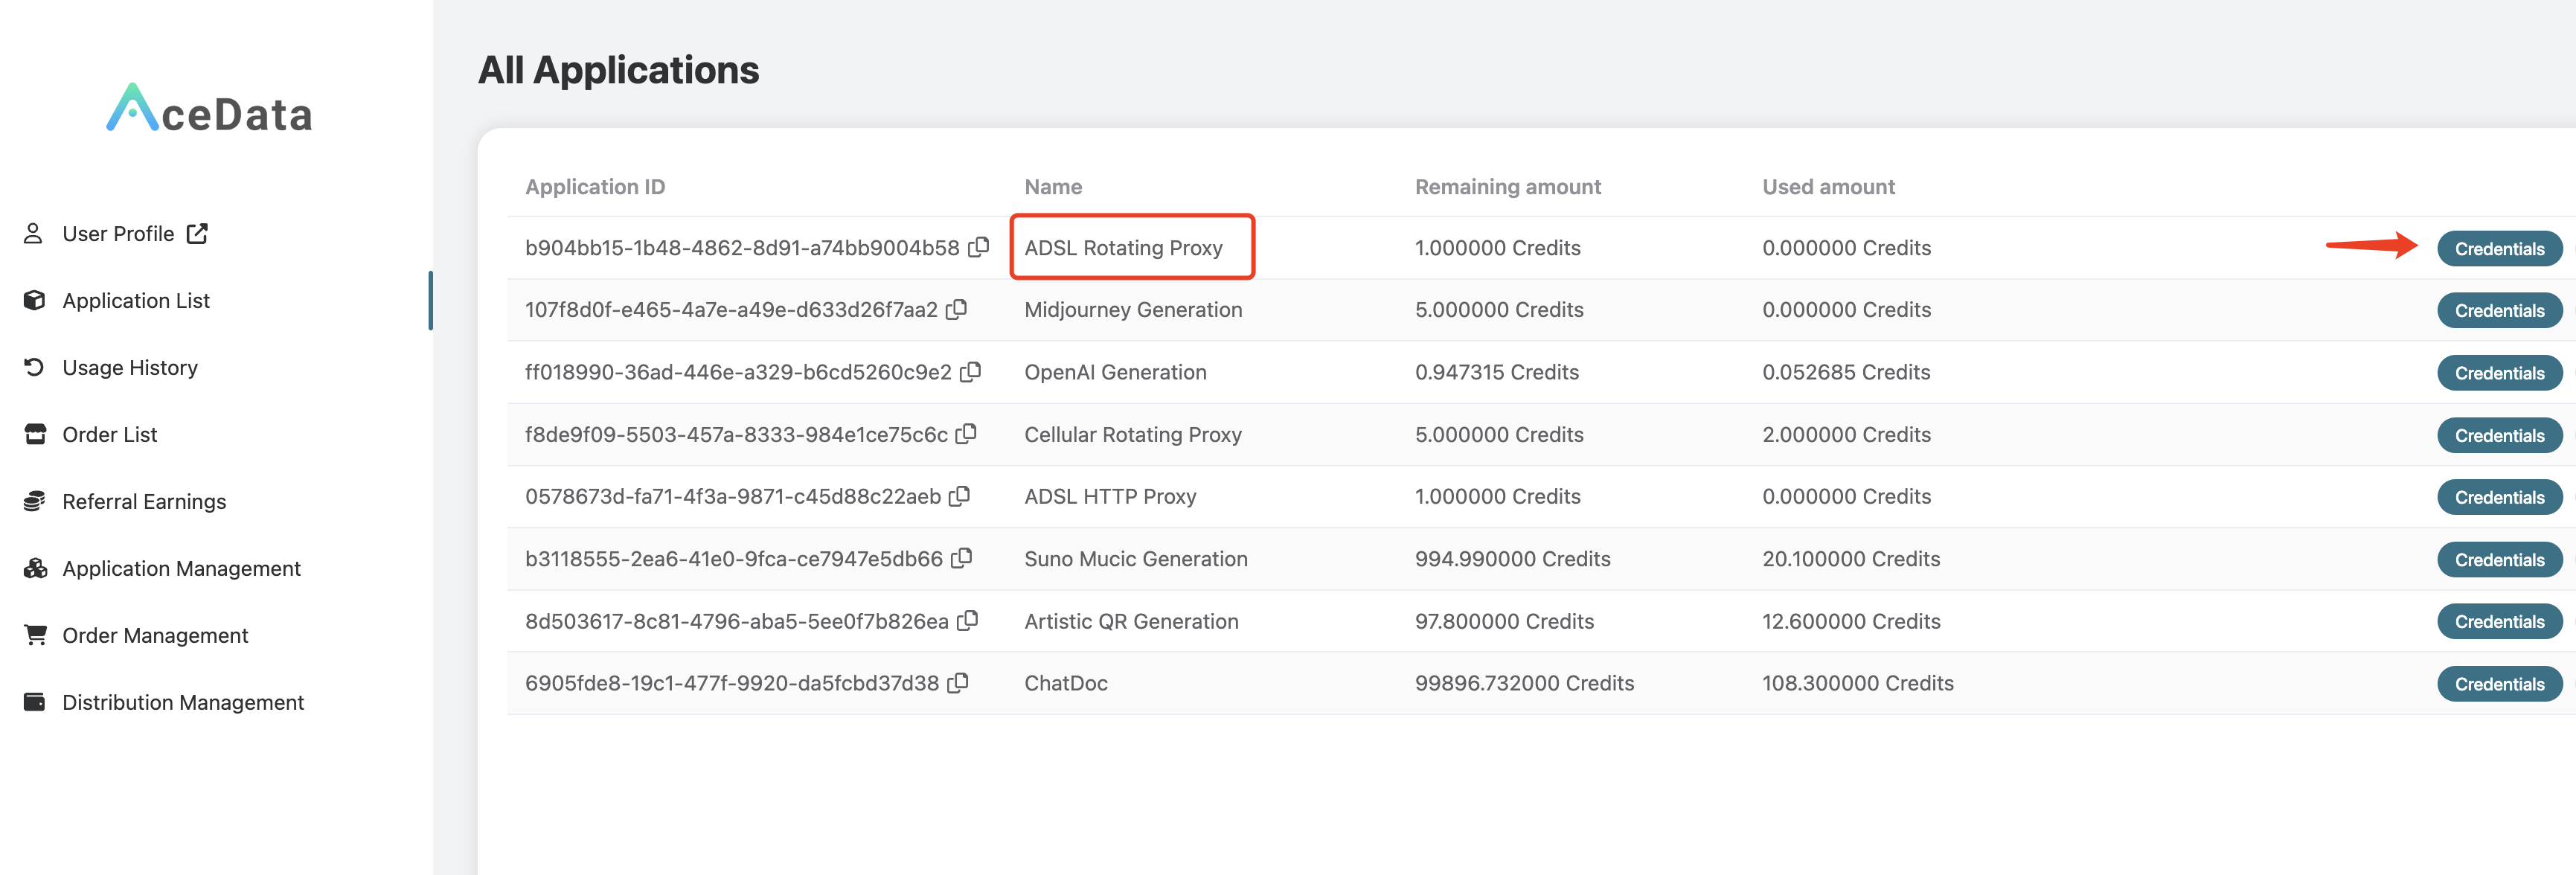The image size is (2576, 875).
Task: Click the AceData logo
Action: pyautogui.click(x=210, y=109)
